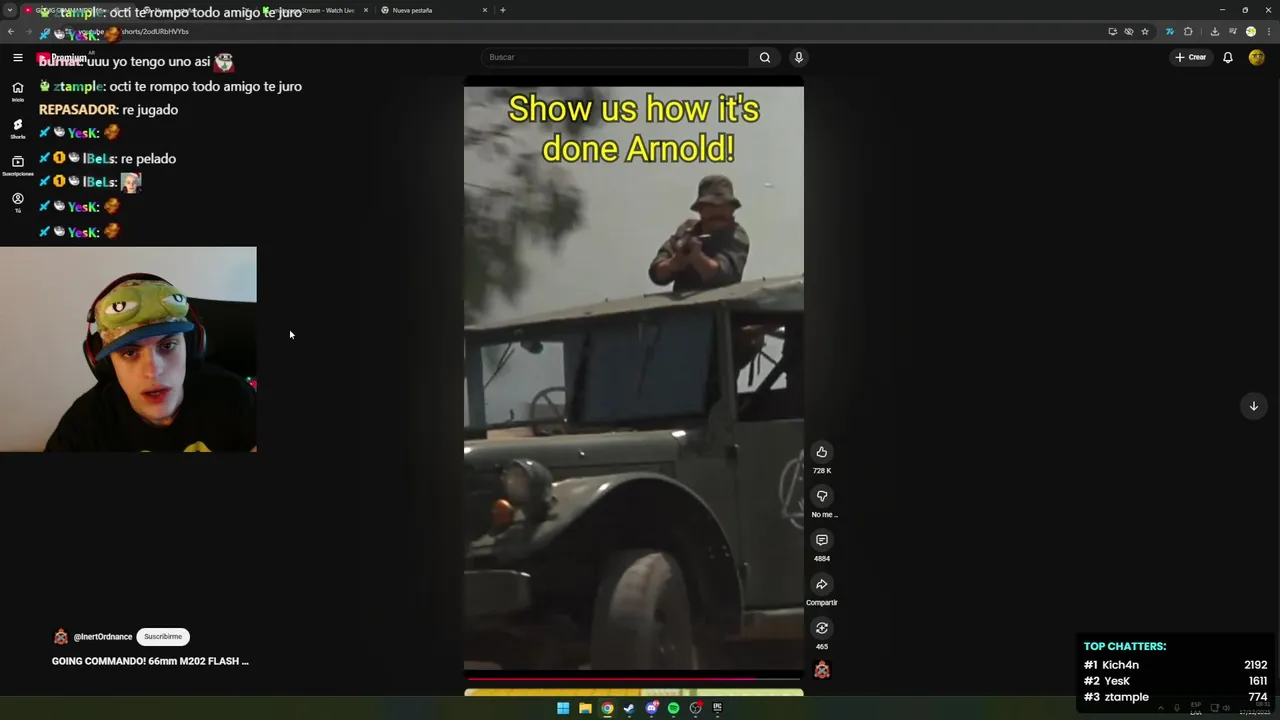Open the translate extension icon

(1169, 32)
